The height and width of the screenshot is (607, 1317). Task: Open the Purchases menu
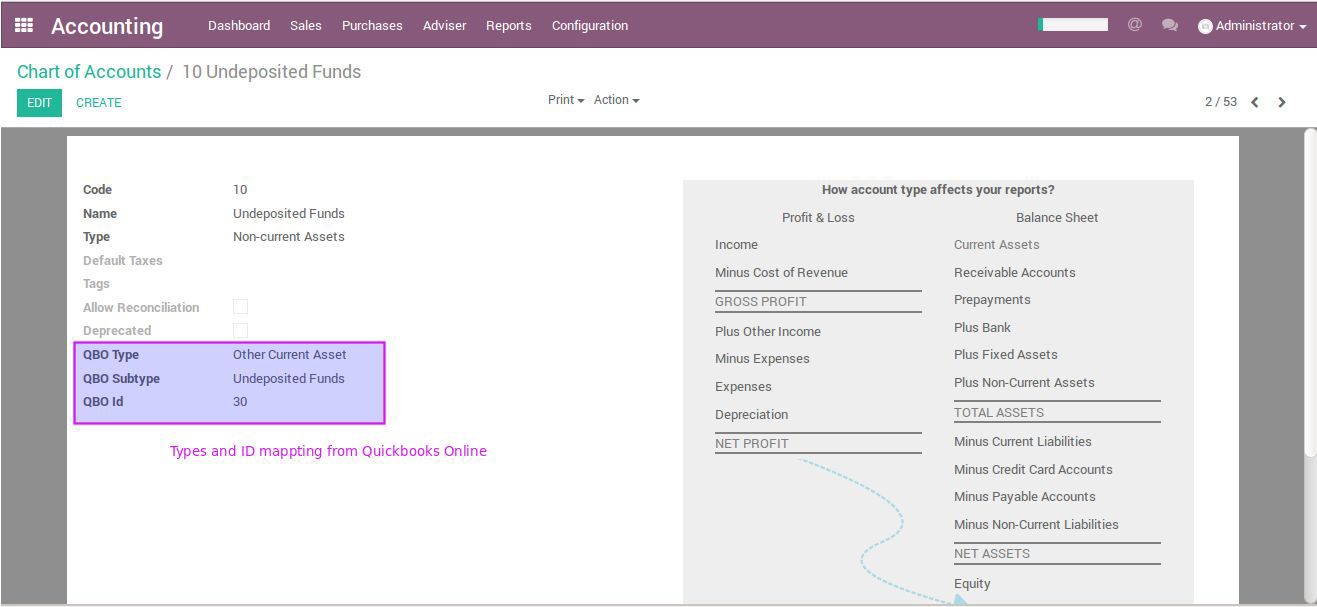point(372,25)
